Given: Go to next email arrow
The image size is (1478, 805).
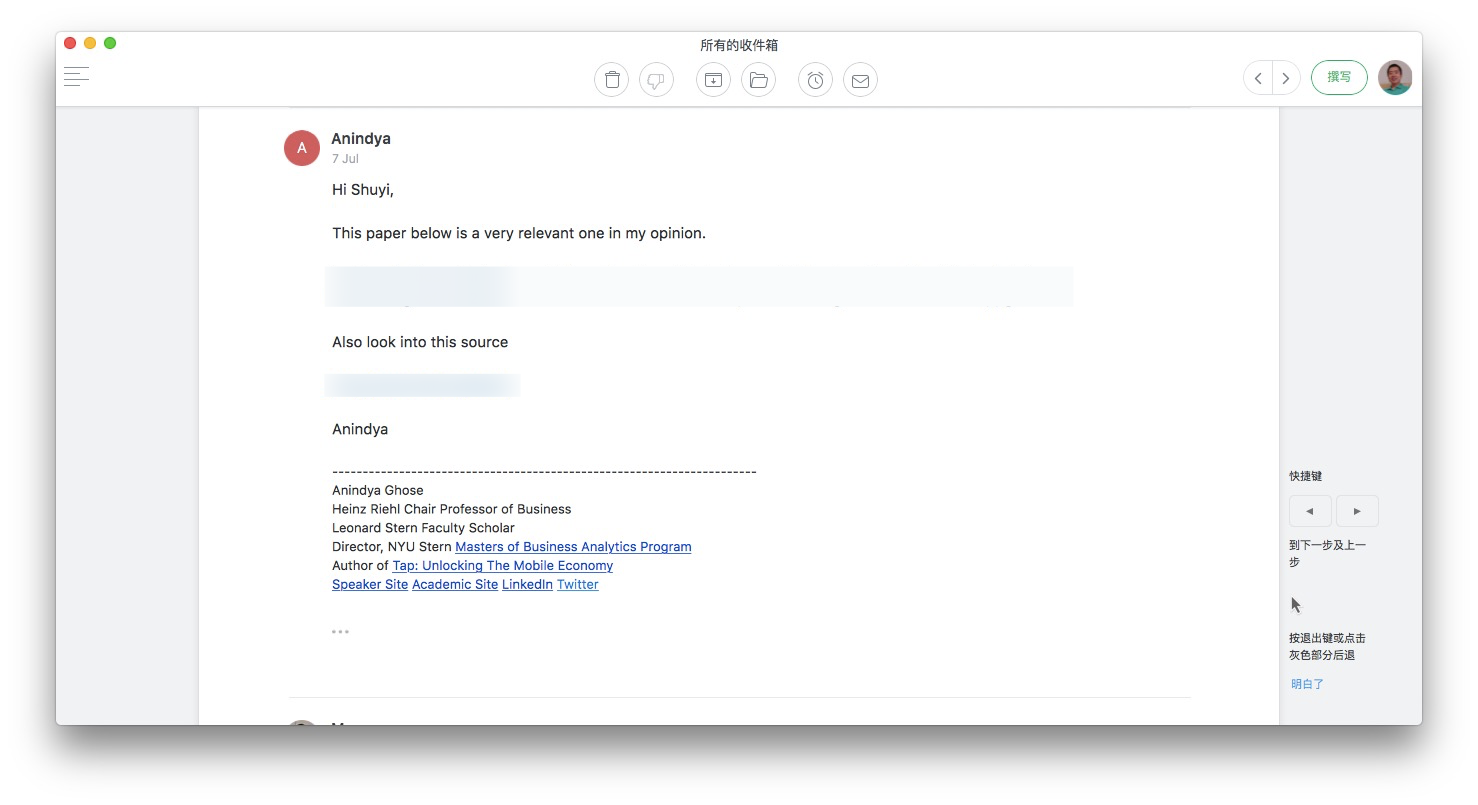Looking at the screenshot, I should pyautogui.click(x=1286, y=78).
